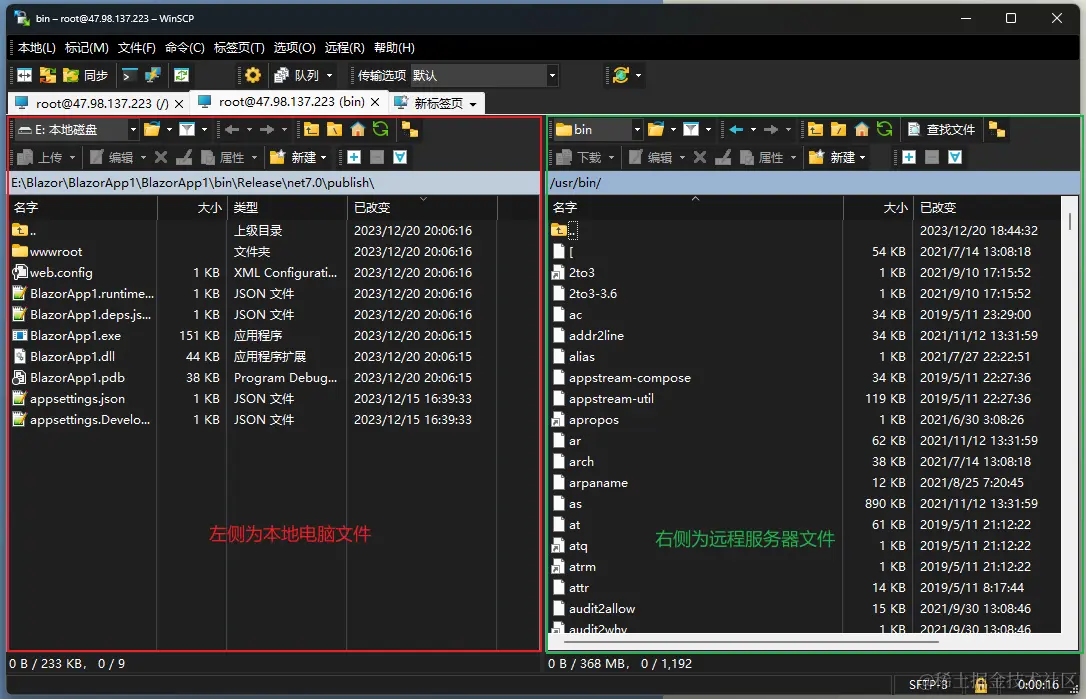1086x699 pixels.
Task: Open the 本地(L) menu
Action: [x=37, y=47]
